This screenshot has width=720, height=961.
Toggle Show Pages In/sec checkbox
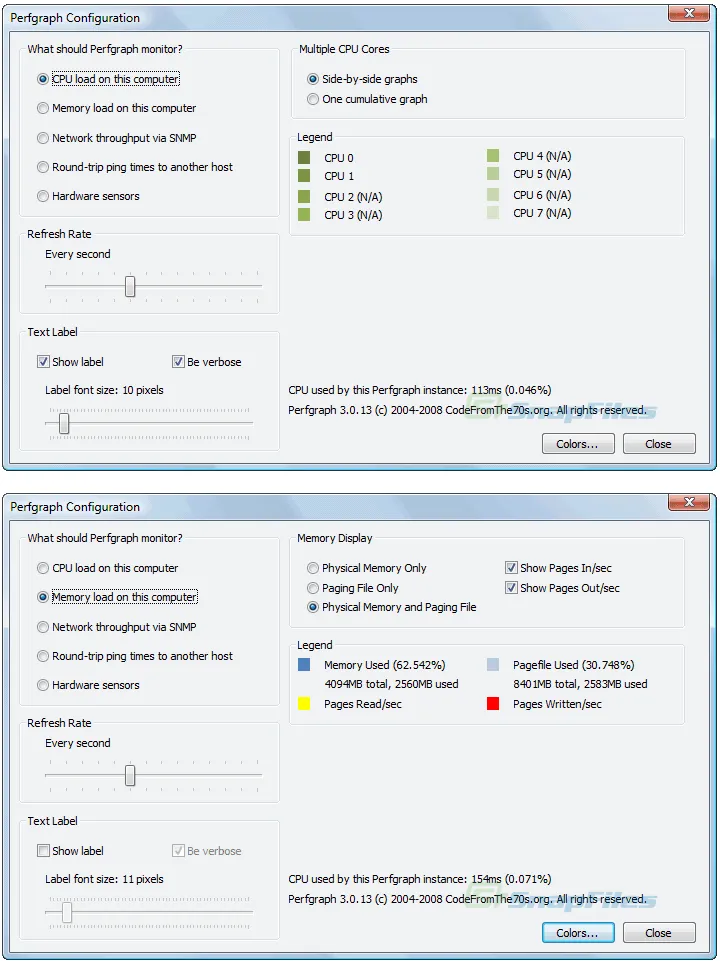click(511, 568)
